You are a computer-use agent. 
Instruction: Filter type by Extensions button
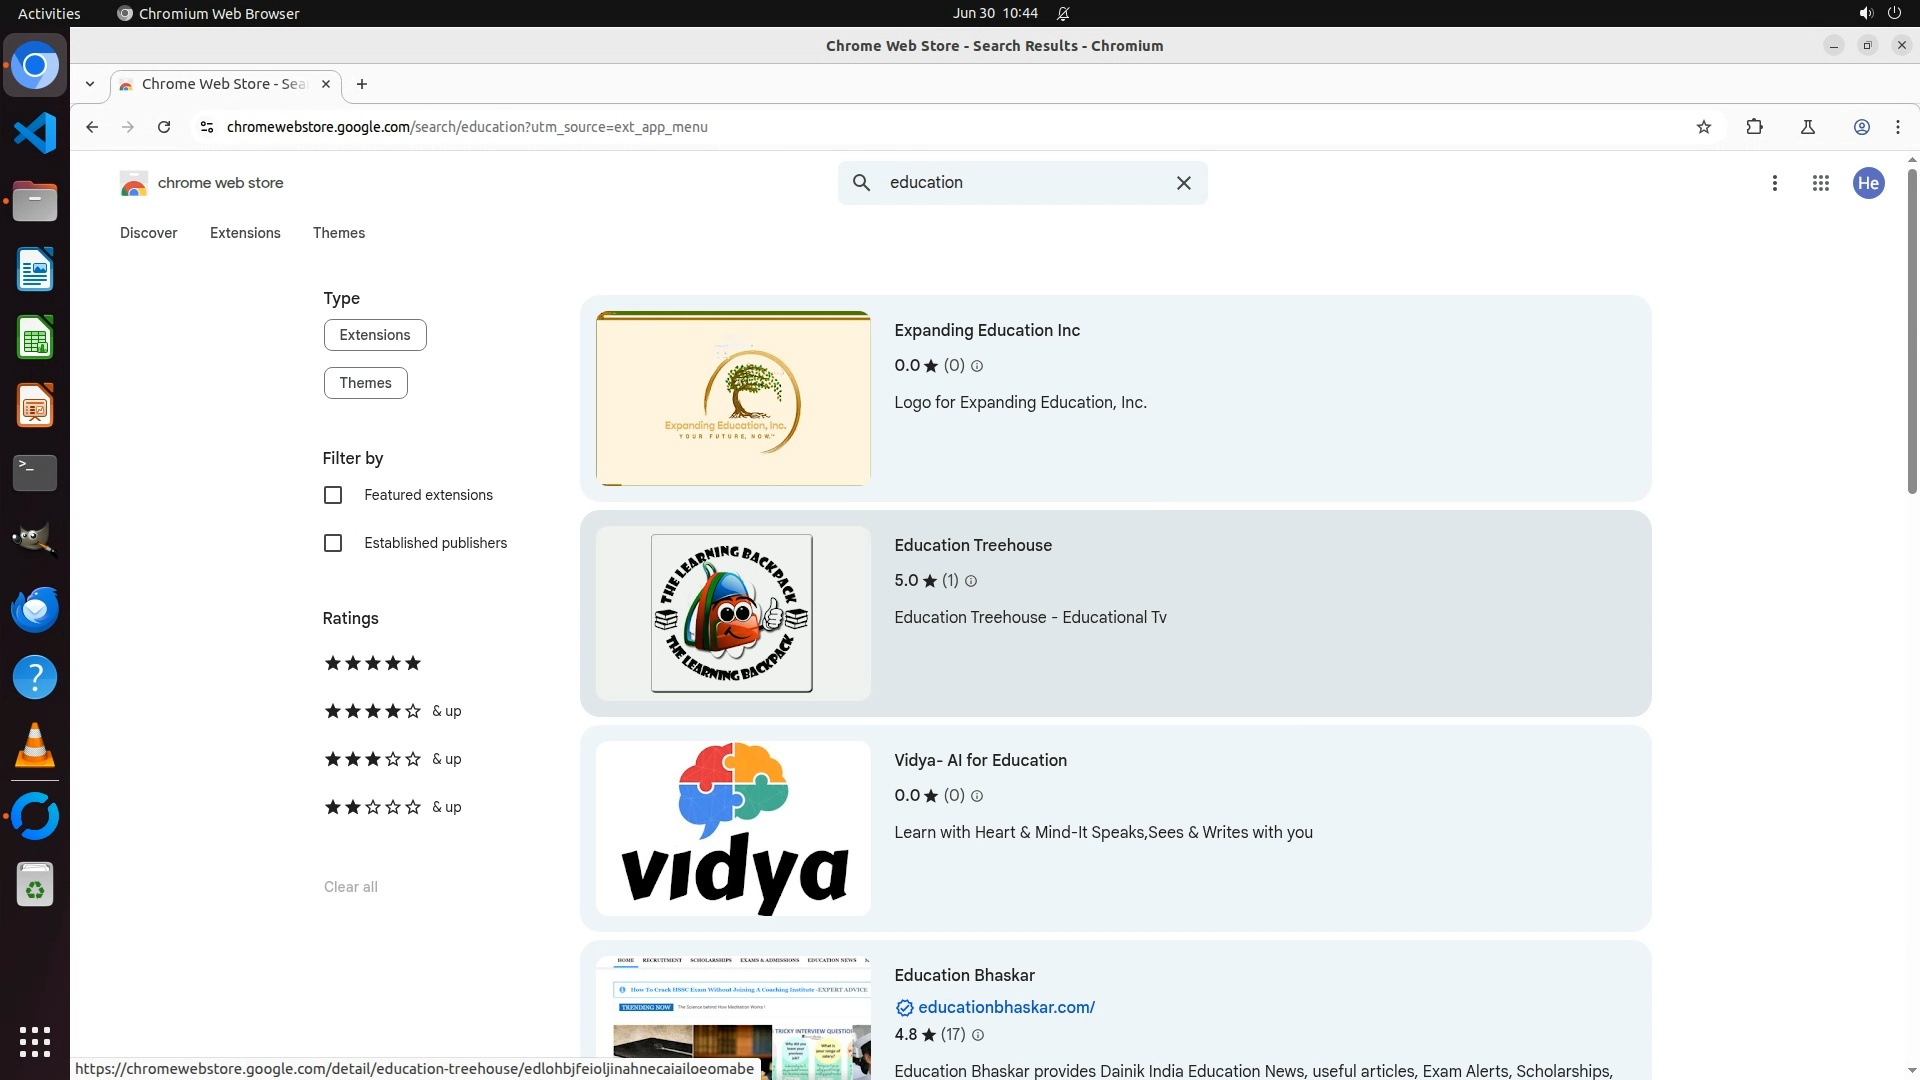(x=374, y=335)
